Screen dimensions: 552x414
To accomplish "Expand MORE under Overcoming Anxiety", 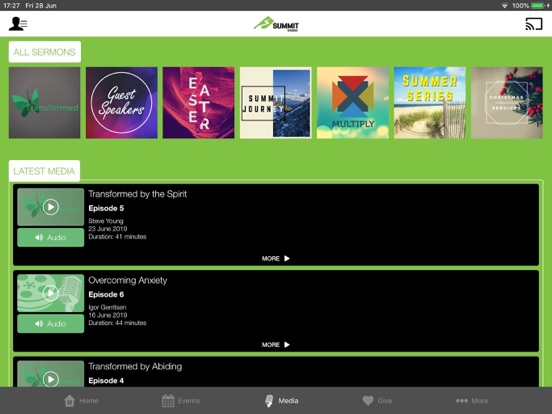I will coord(276,345).
